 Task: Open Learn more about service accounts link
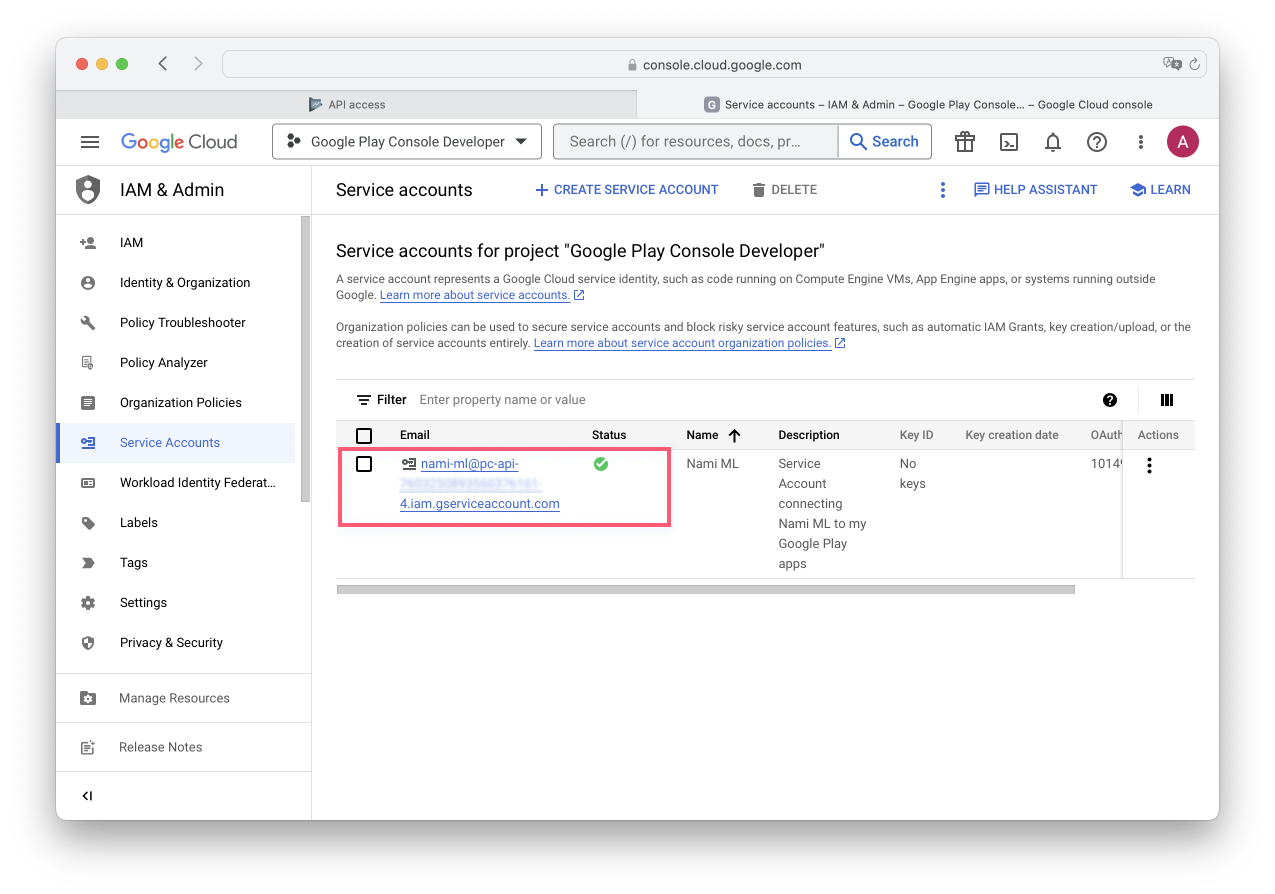tap(475, 295)
